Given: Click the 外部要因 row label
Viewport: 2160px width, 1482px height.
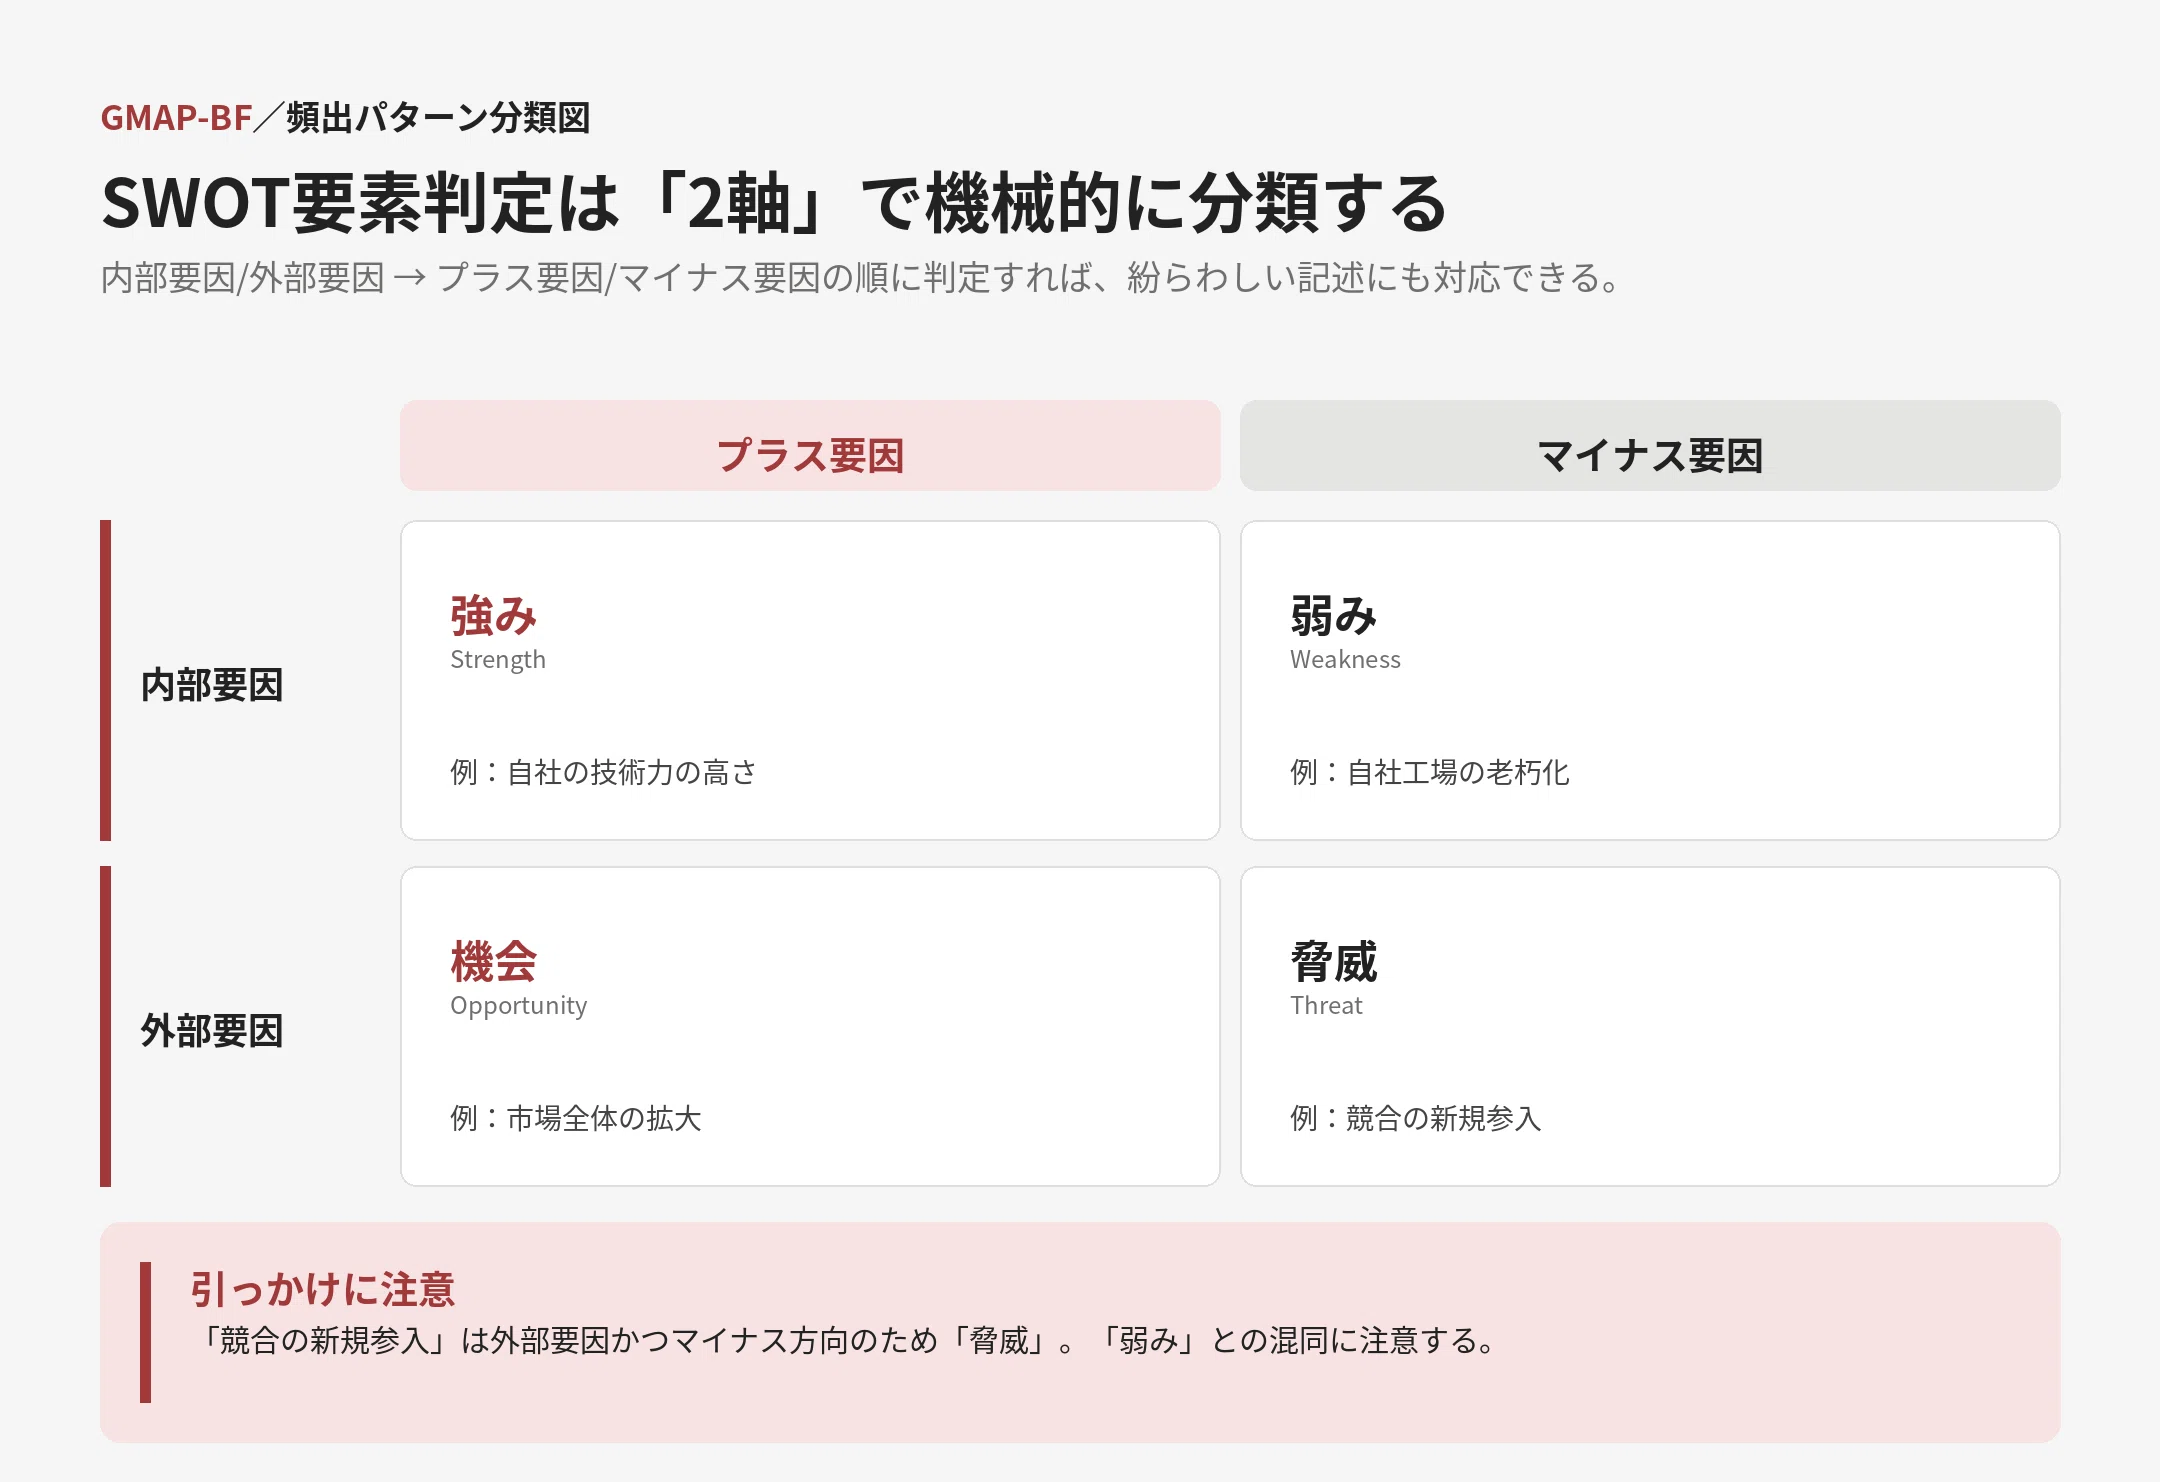Looking at the screenshot, I should coord(212,1031).
